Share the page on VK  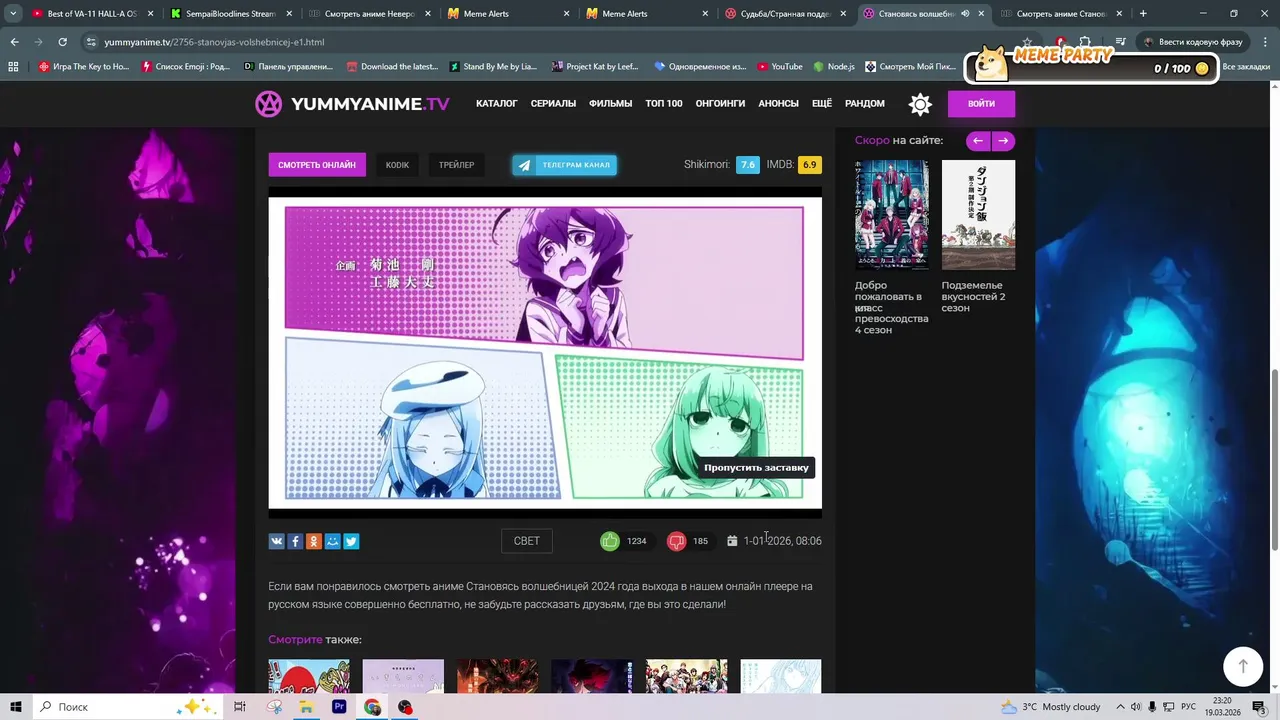coord(277,541)
